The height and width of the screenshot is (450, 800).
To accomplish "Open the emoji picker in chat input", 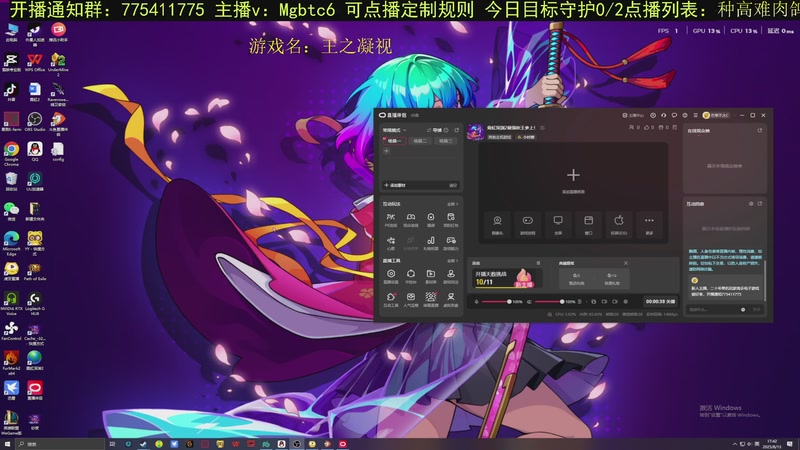I will [x=743, y=310].
